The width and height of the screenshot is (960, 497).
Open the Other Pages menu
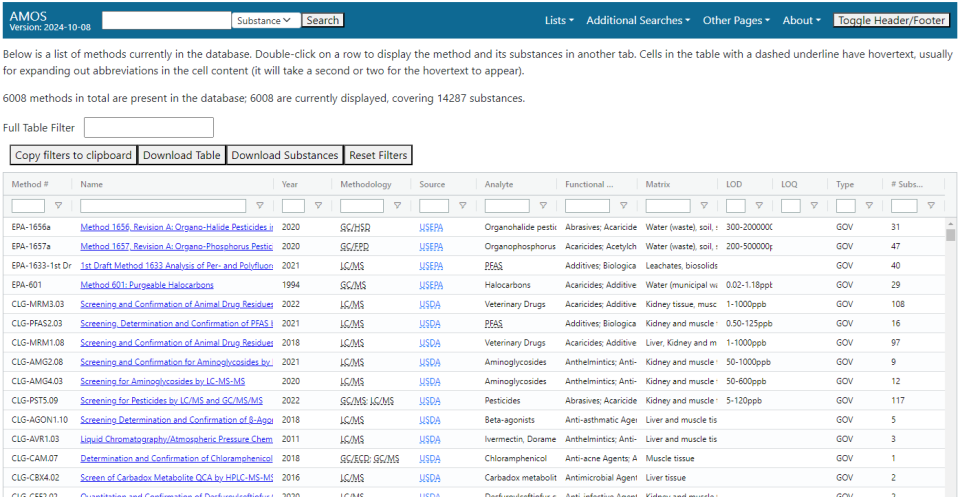[x=736, y=20]
